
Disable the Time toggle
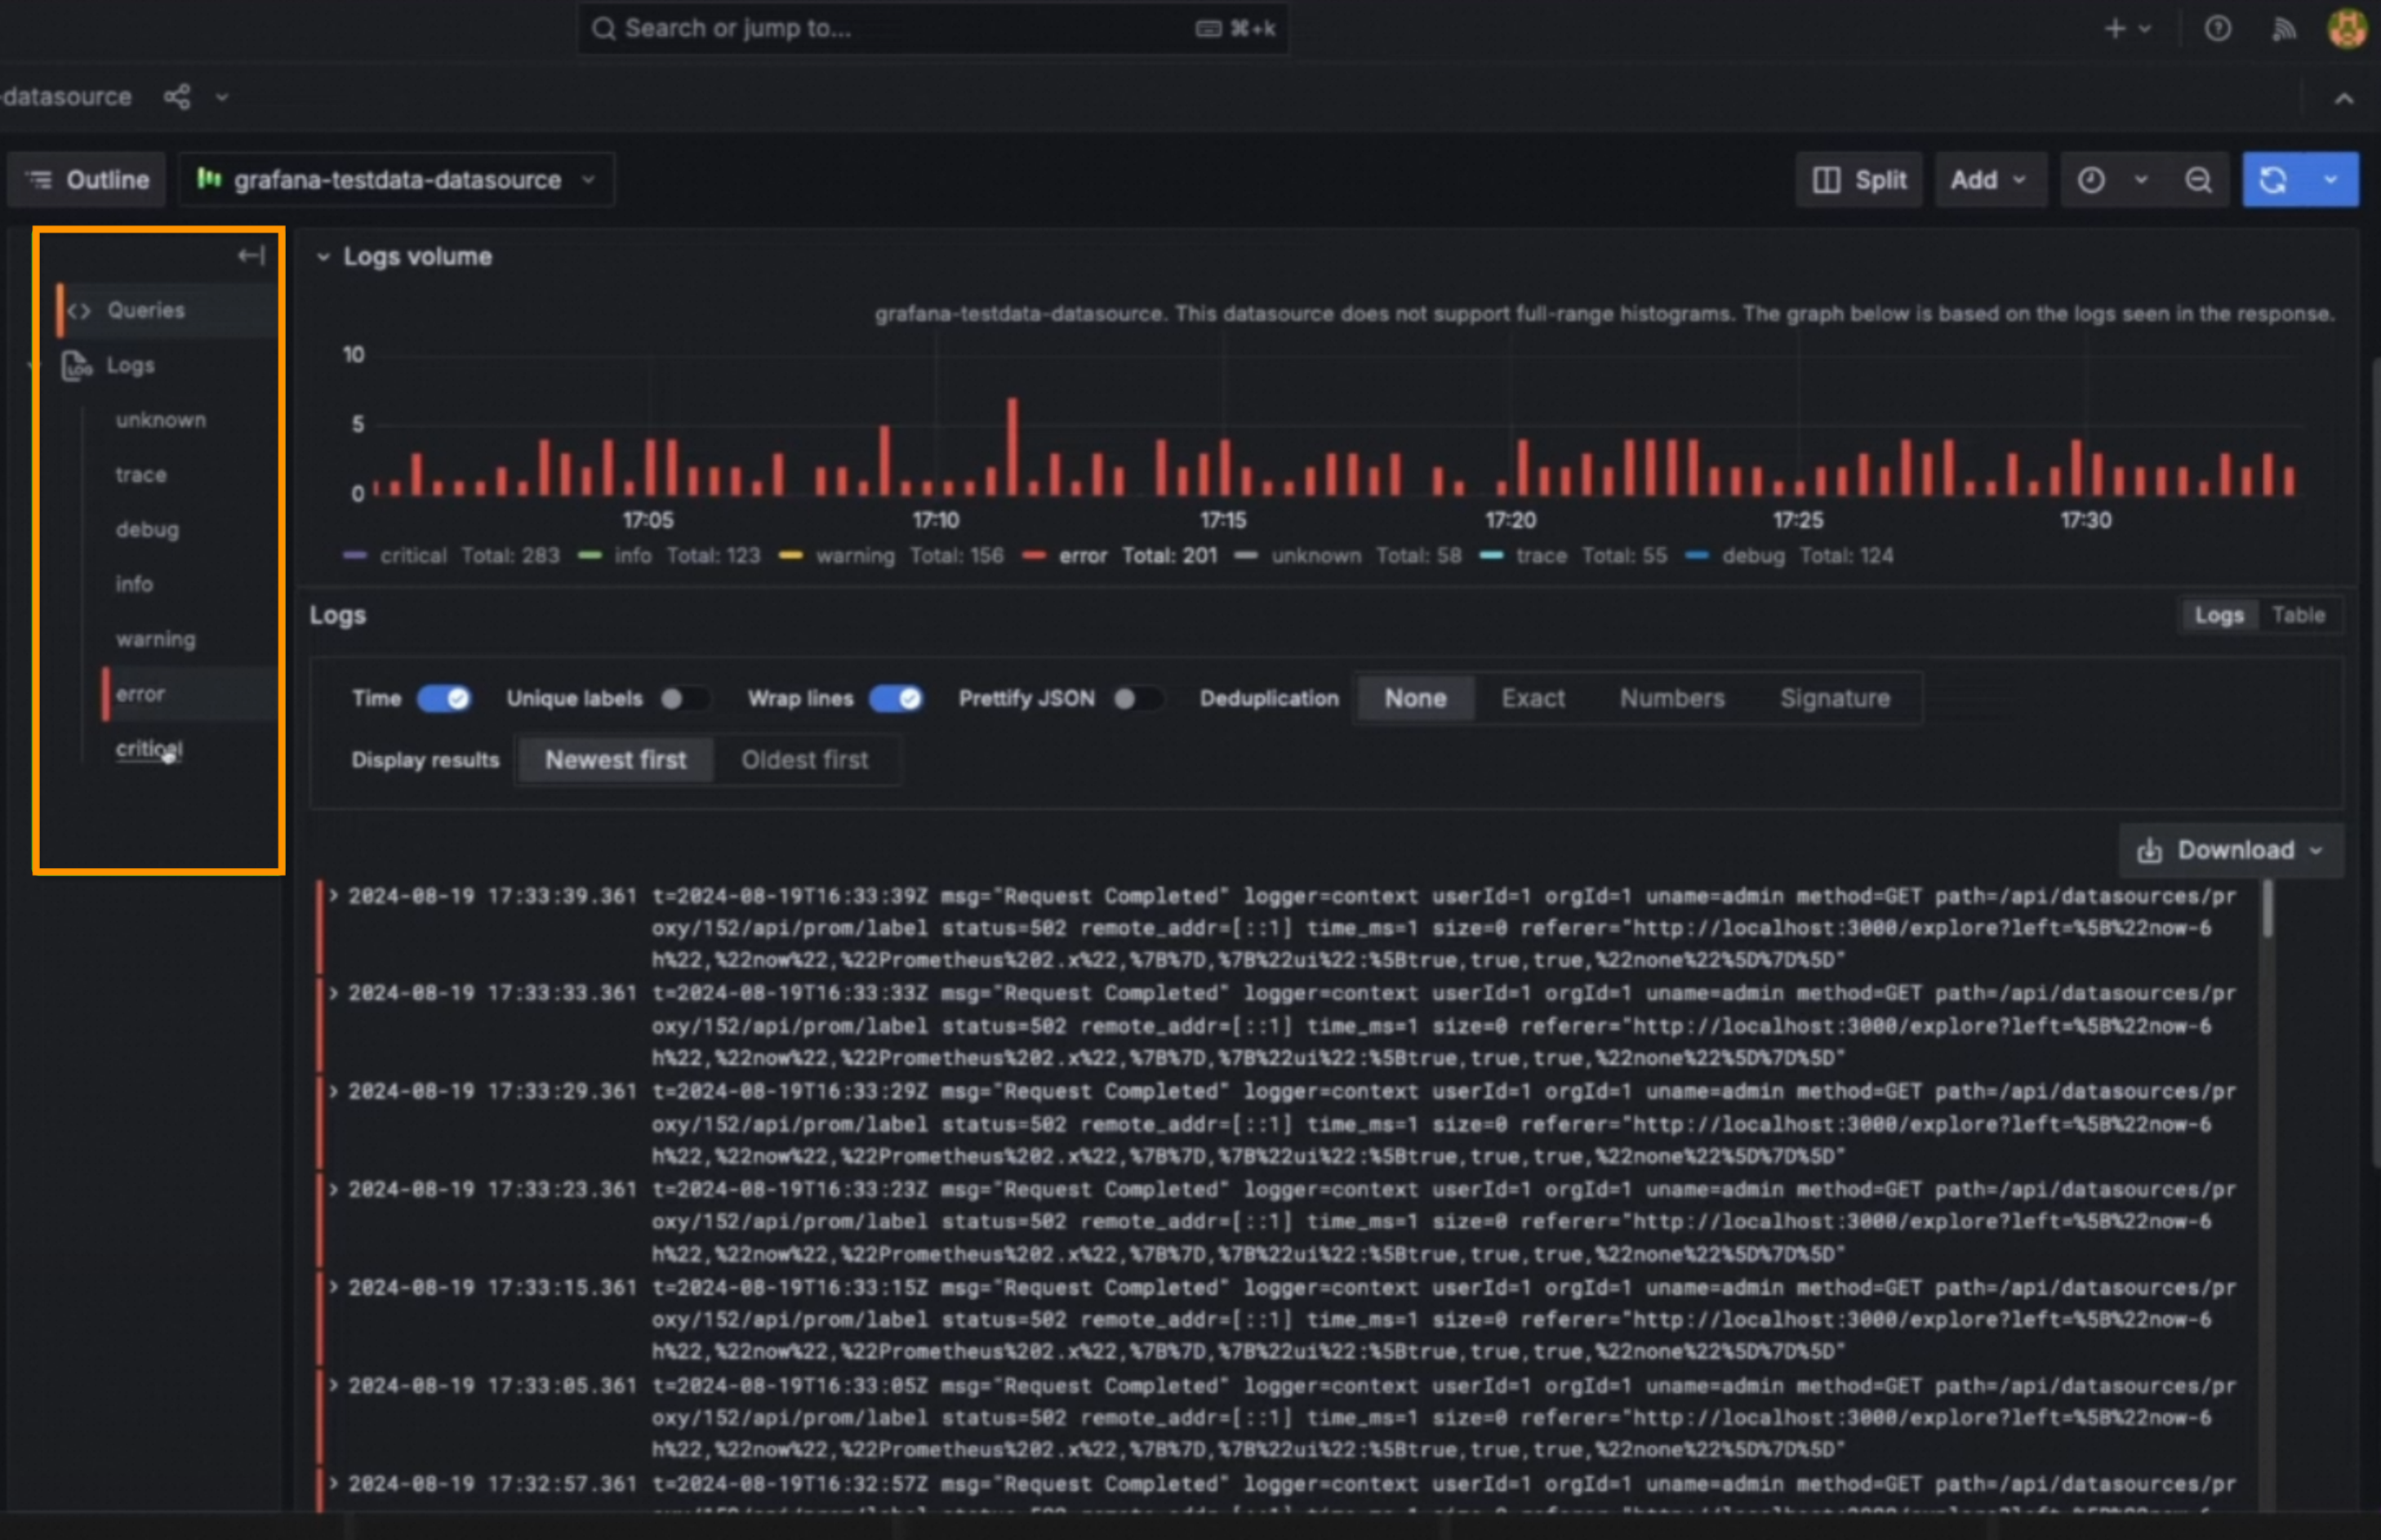point(444,698)
